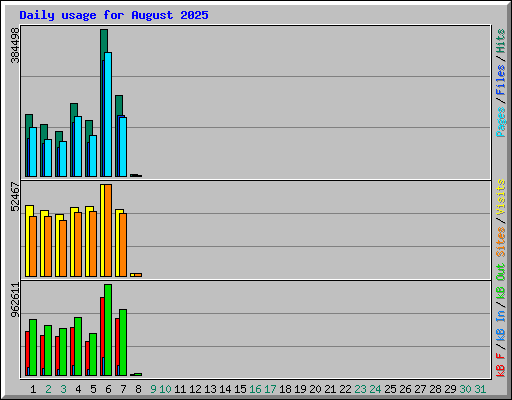Click day 1 on the x-axis

[x=33, y=389]
